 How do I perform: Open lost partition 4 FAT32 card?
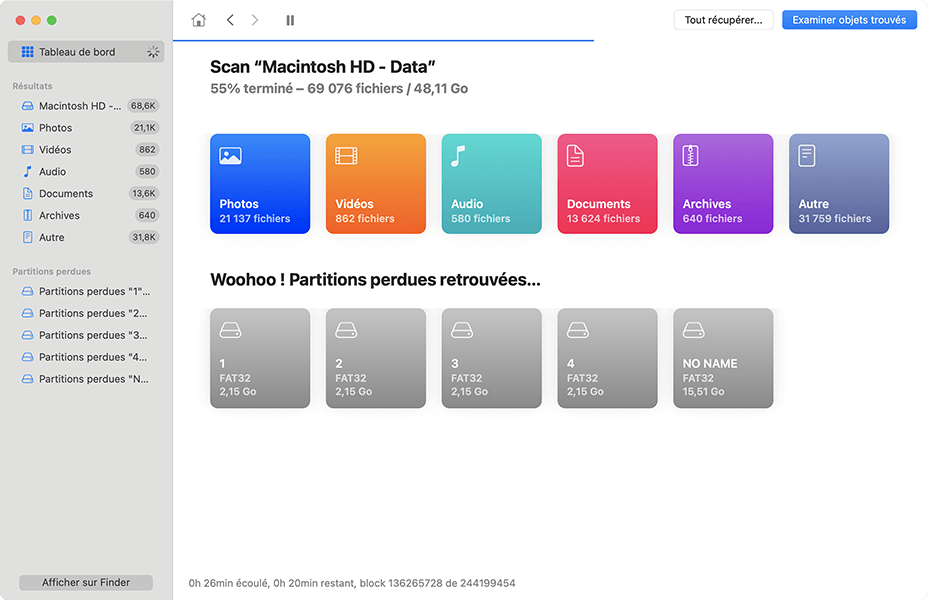[607, 358]
